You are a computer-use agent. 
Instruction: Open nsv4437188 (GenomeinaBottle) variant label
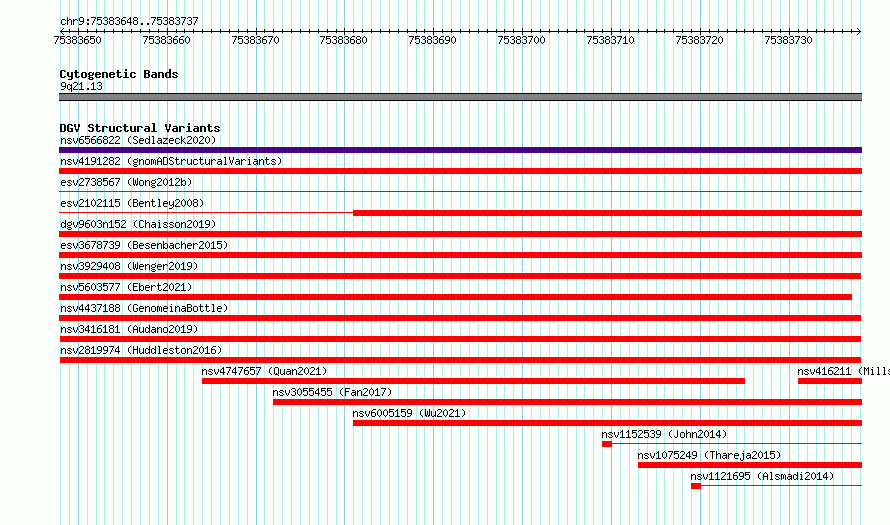tap(144, 308)
